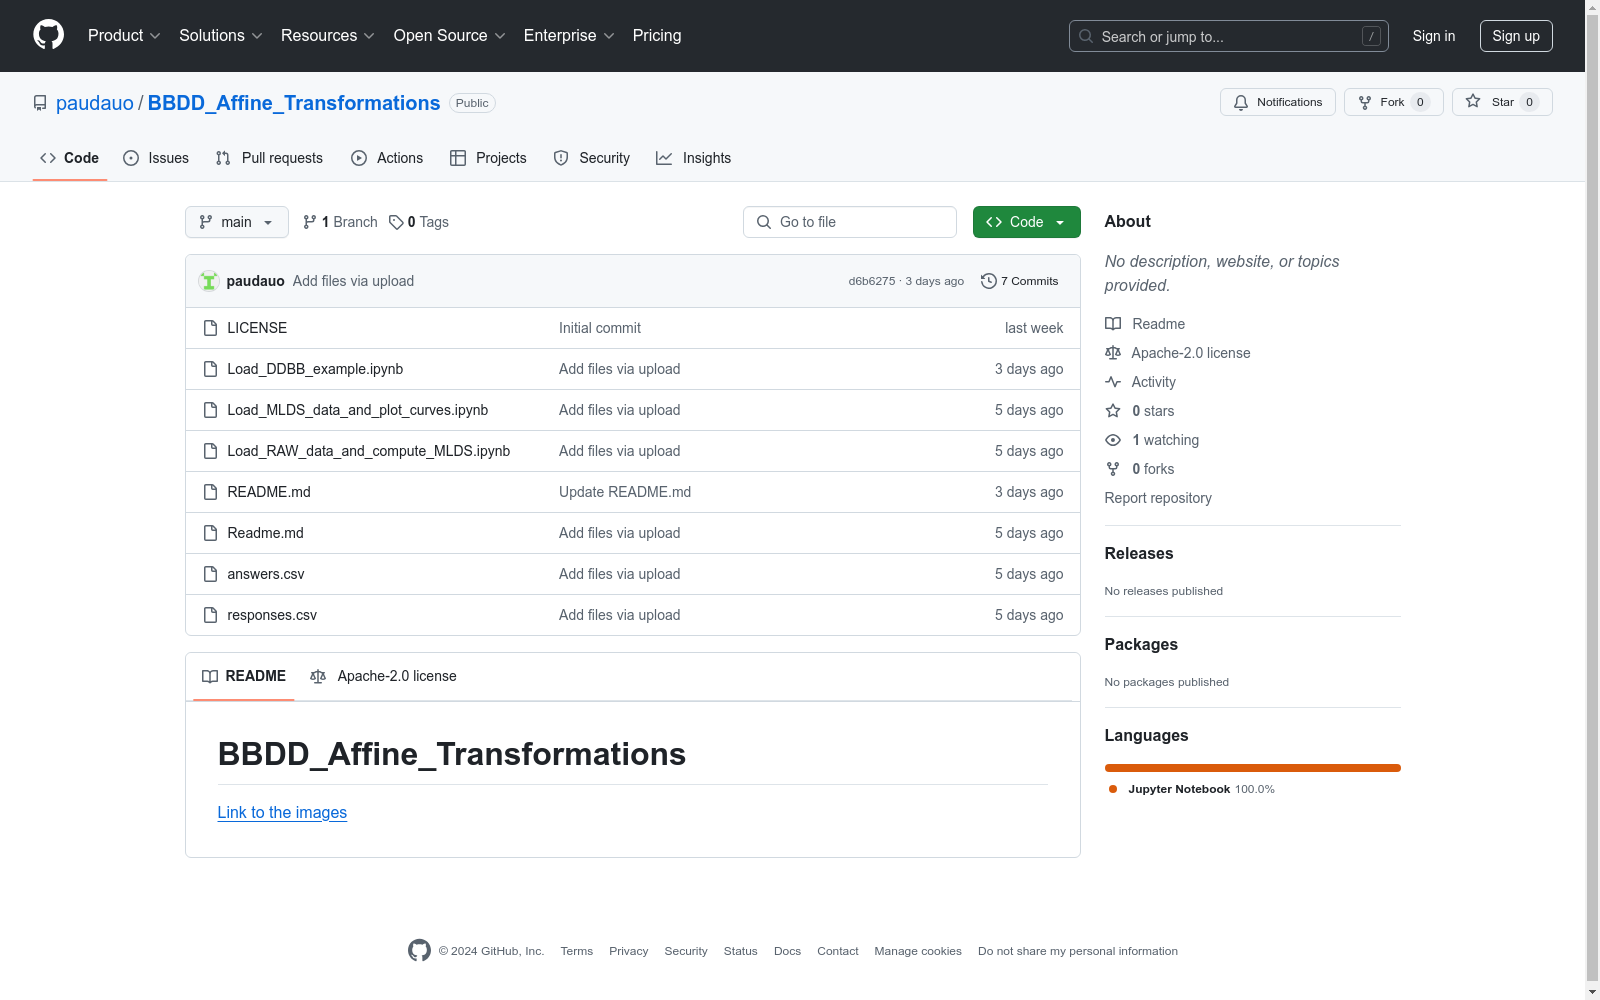Go to the Actions tab
Viewport: 1600px width, 1000px height.
click(x=387, y=158)
